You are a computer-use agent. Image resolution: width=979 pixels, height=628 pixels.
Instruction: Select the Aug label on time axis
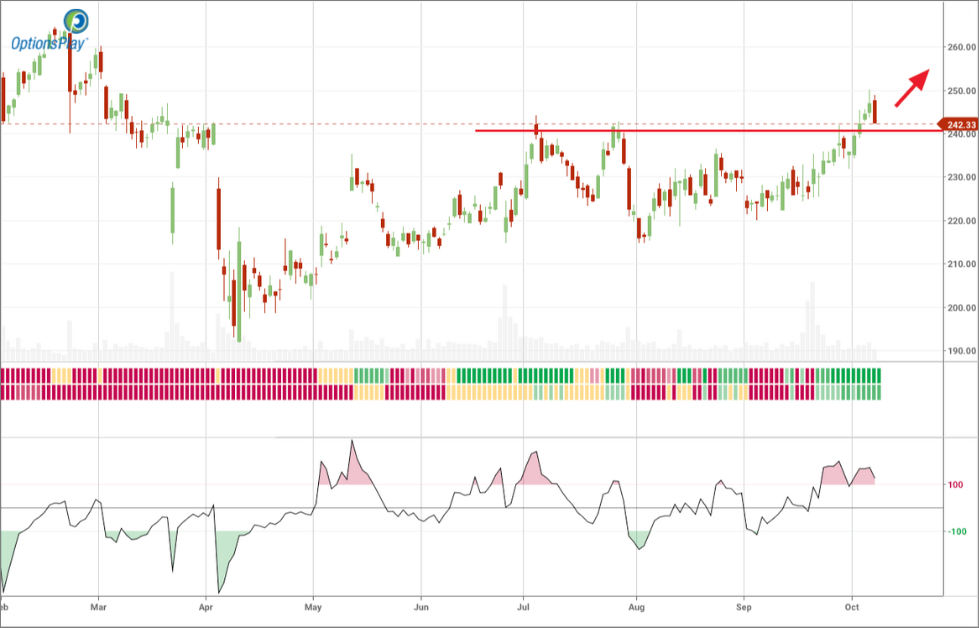coord(635,606)
